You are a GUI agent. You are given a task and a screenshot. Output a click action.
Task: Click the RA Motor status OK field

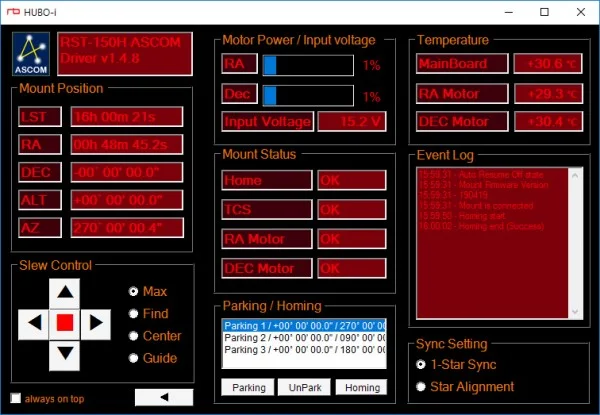point(352,239)
